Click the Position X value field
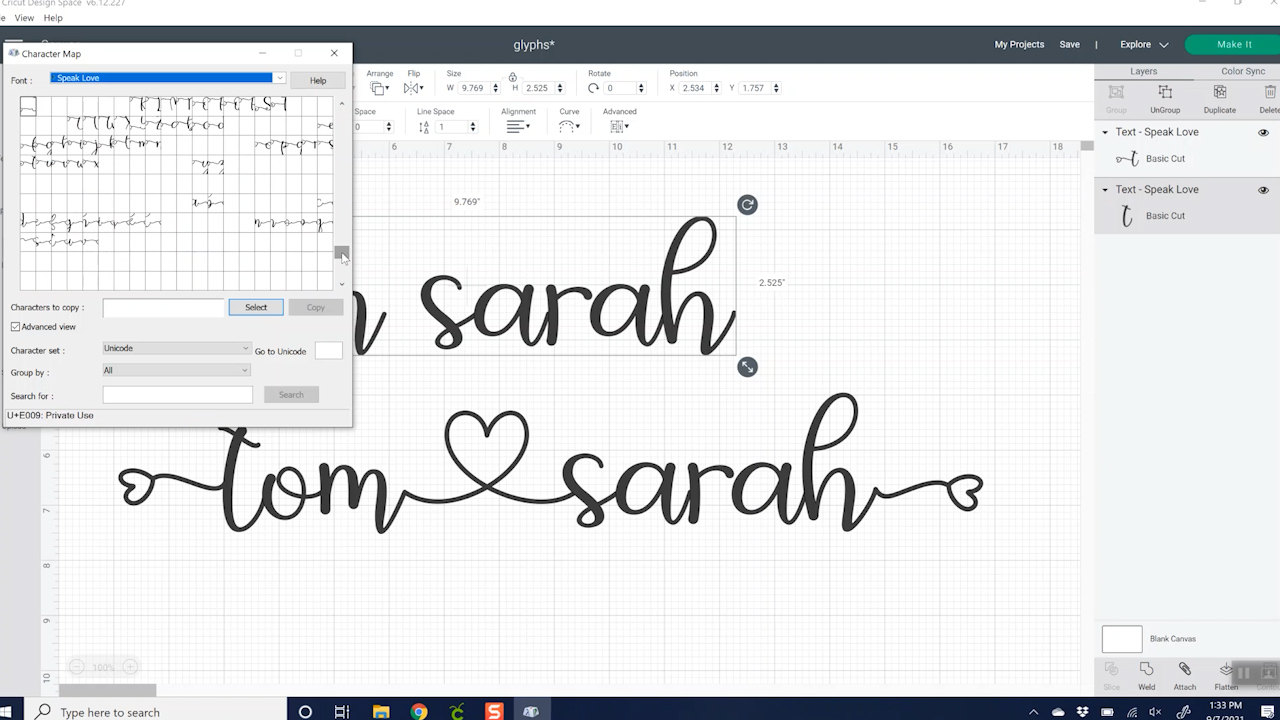 pyautogui.click(x=695, y=88)
